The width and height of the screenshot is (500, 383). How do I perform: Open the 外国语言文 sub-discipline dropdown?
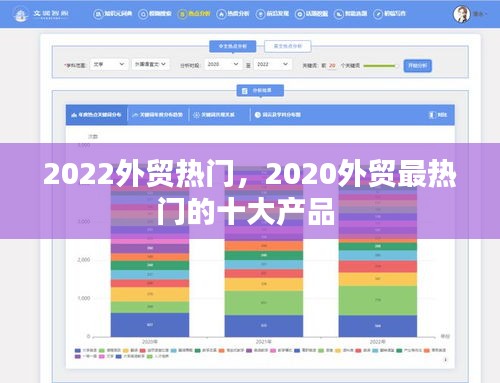pyautogui.click(x=150, y=64)
